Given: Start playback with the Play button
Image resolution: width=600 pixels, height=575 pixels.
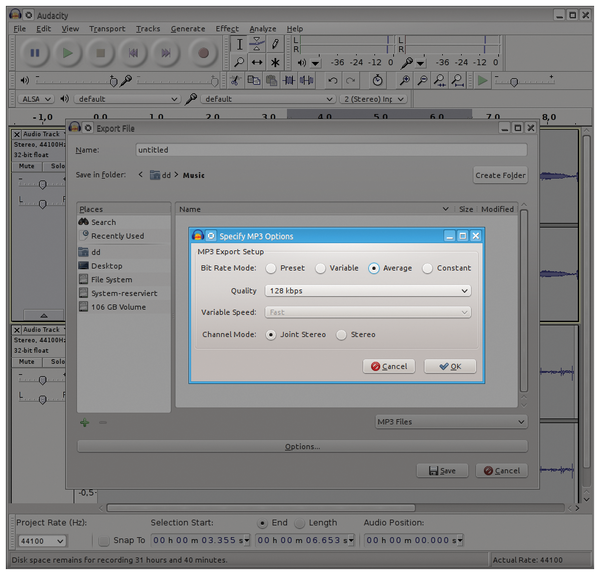Looking at the screenshot, I should 67,53.
